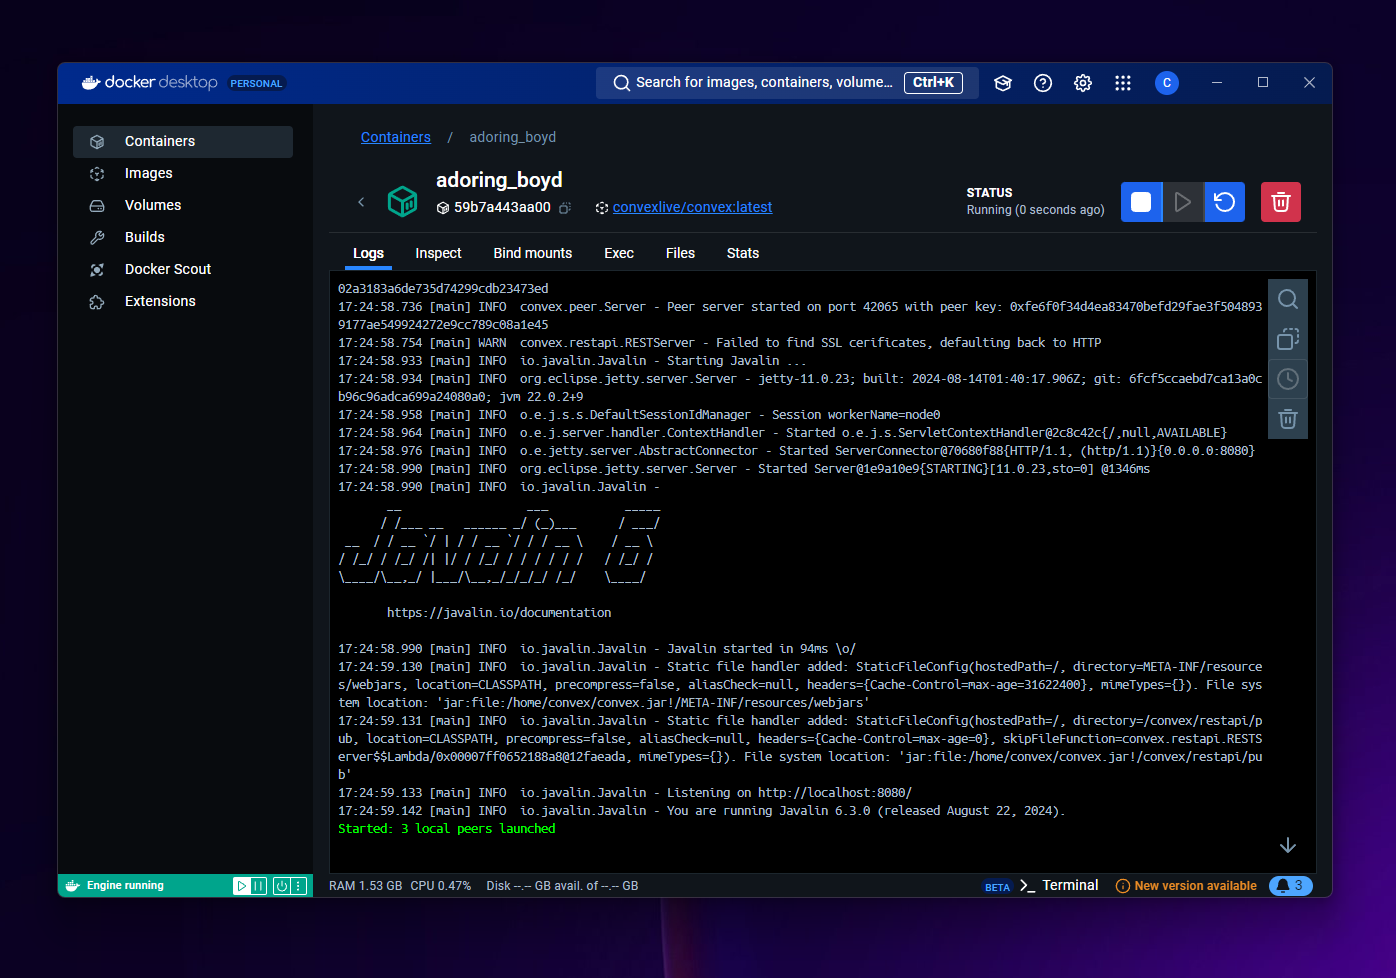Viewport: 1396px width, 978px height.
Task: Clear the log terminal with trash icon
Action: coord(1288,419)
